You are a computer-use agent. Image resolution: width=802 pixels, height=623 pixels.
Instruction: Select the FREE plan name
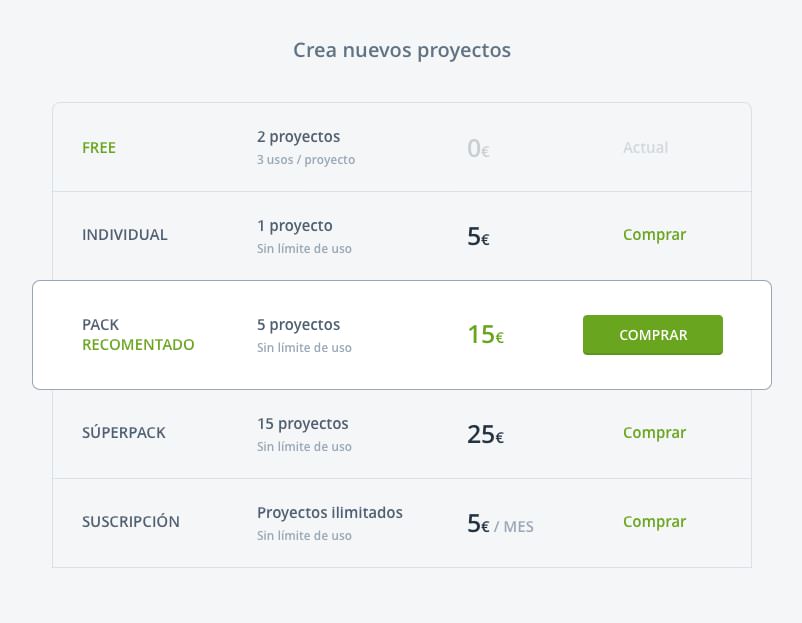tap(99, 148)
